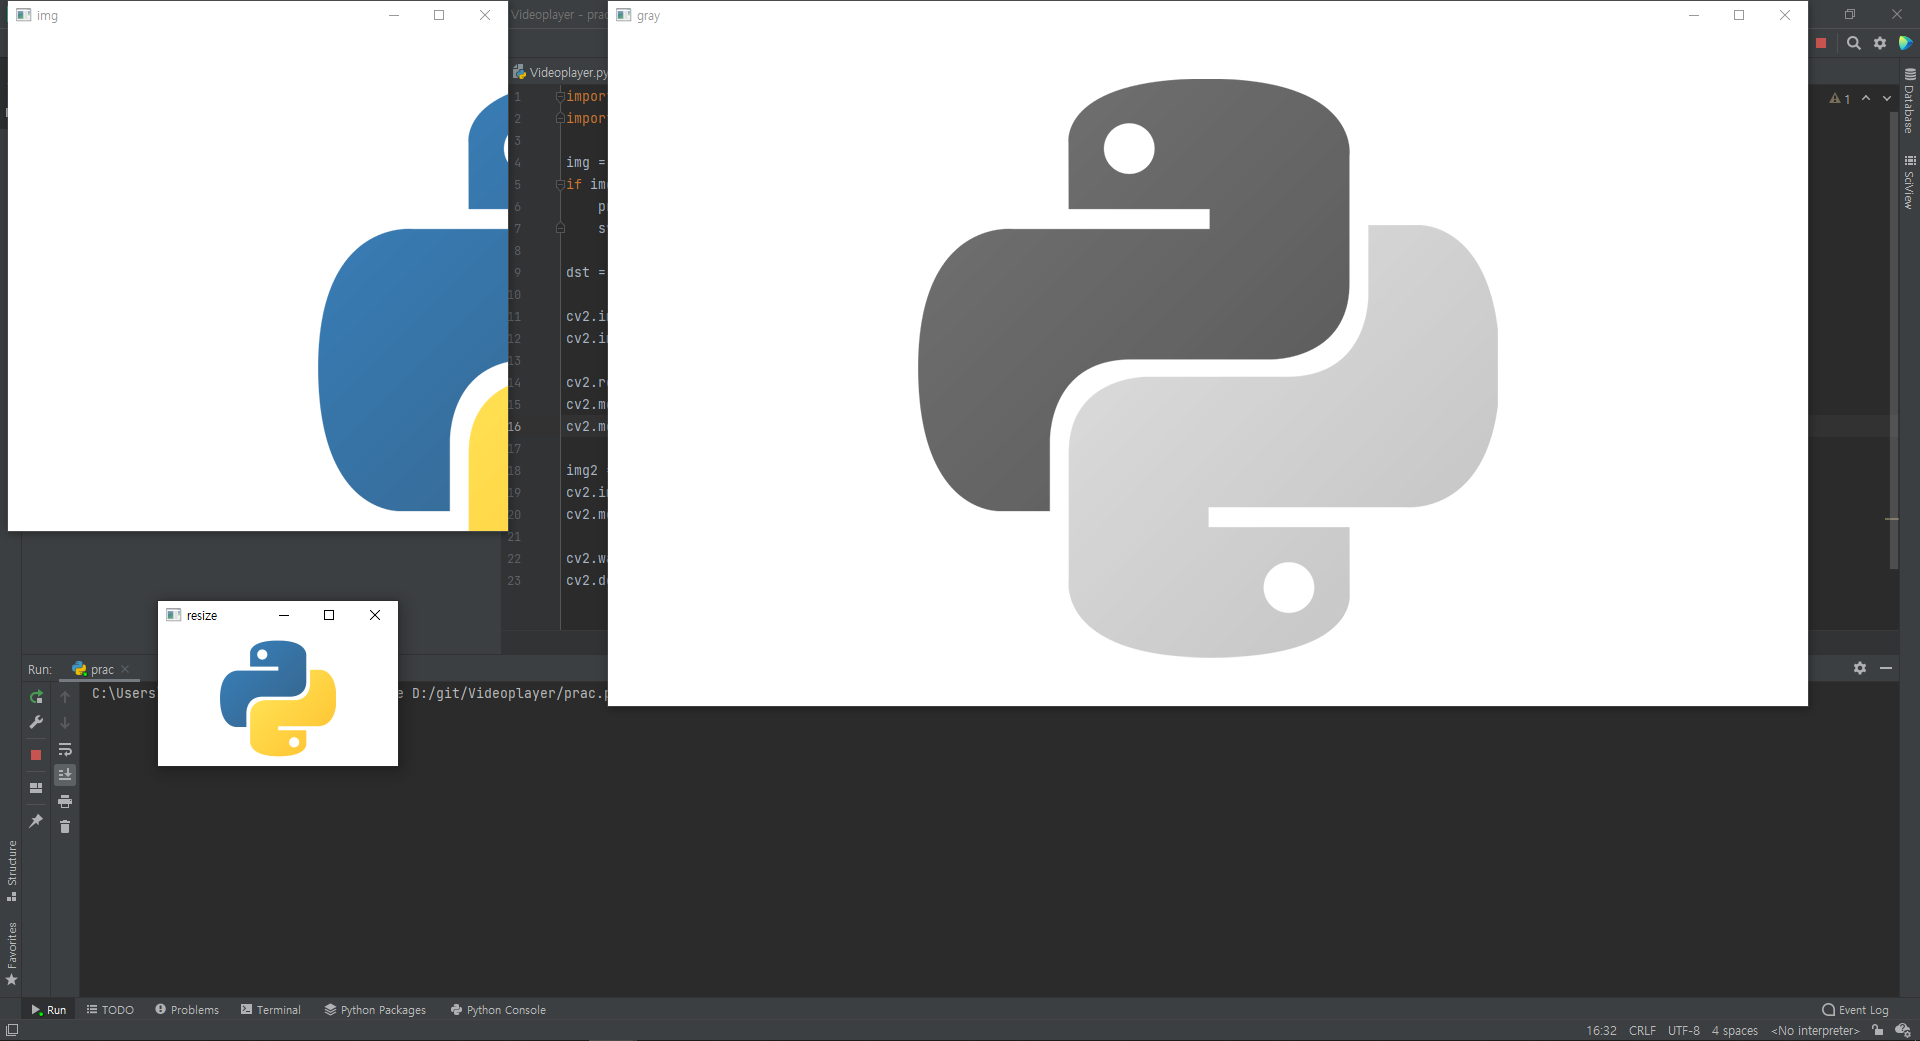Collapse the if block fold on line 5
The height and width of the screenshot is (1041, 1920).
(560, 184)
